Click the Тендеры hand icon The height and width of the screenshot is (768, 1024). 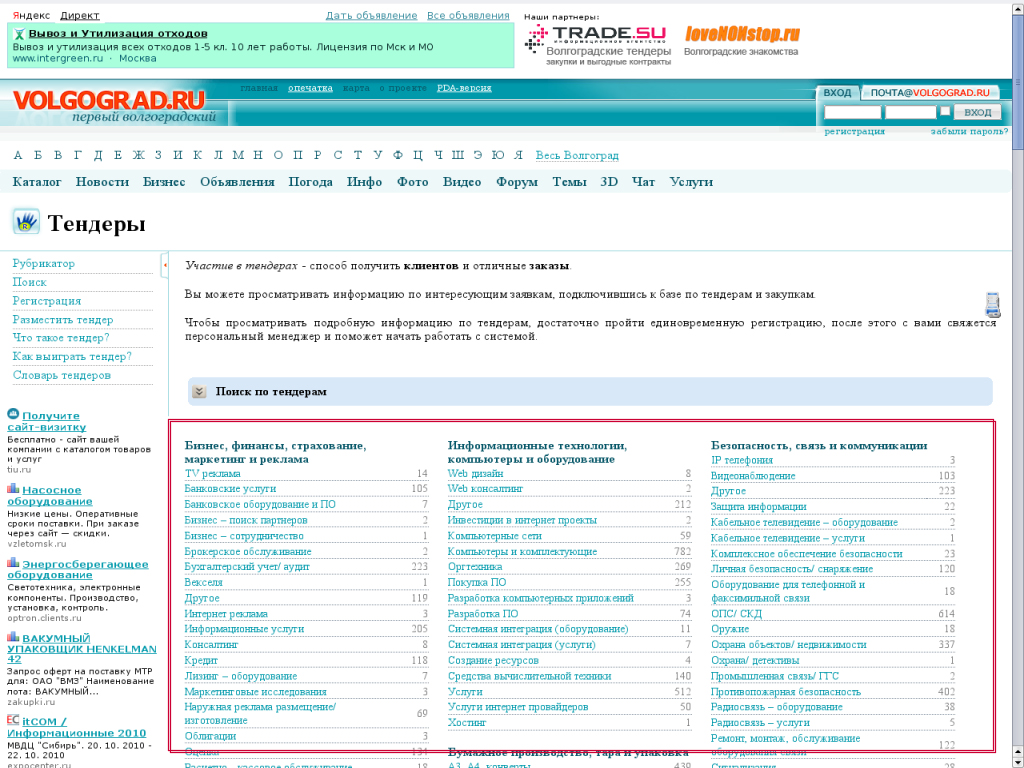point(25,222)
